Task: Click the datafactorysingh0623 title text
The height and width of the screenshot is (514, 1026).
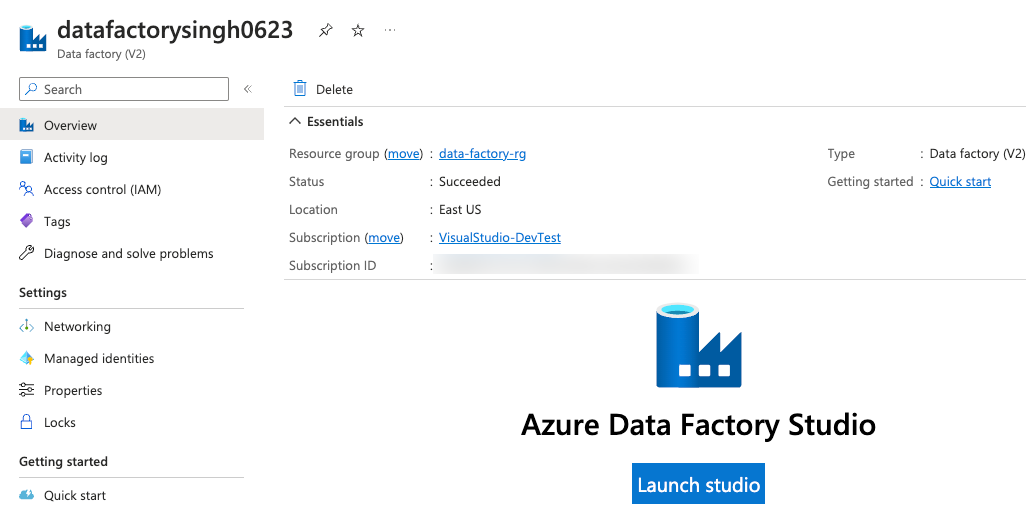Action: click(x=175, y=30)
